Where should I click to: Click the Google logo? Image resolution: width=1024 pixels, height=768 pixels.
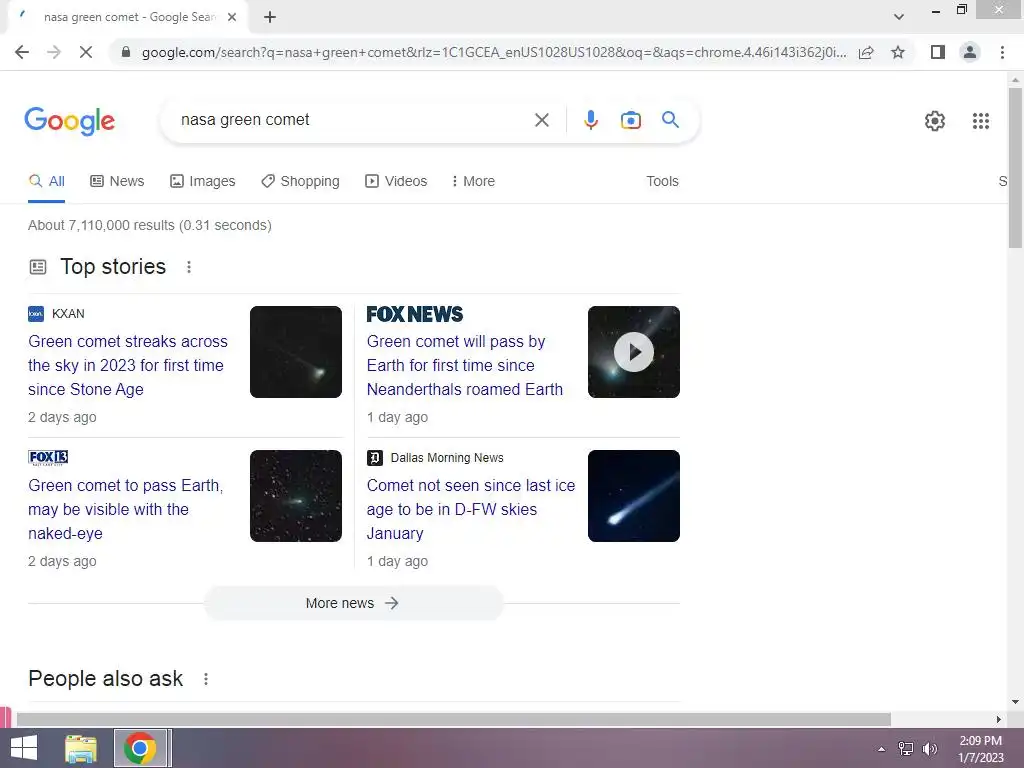pos(70,121)
